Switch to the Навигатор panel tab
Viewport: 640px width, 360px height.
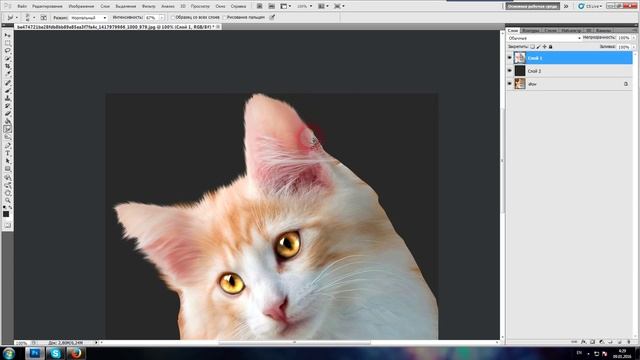click(571, 31)
